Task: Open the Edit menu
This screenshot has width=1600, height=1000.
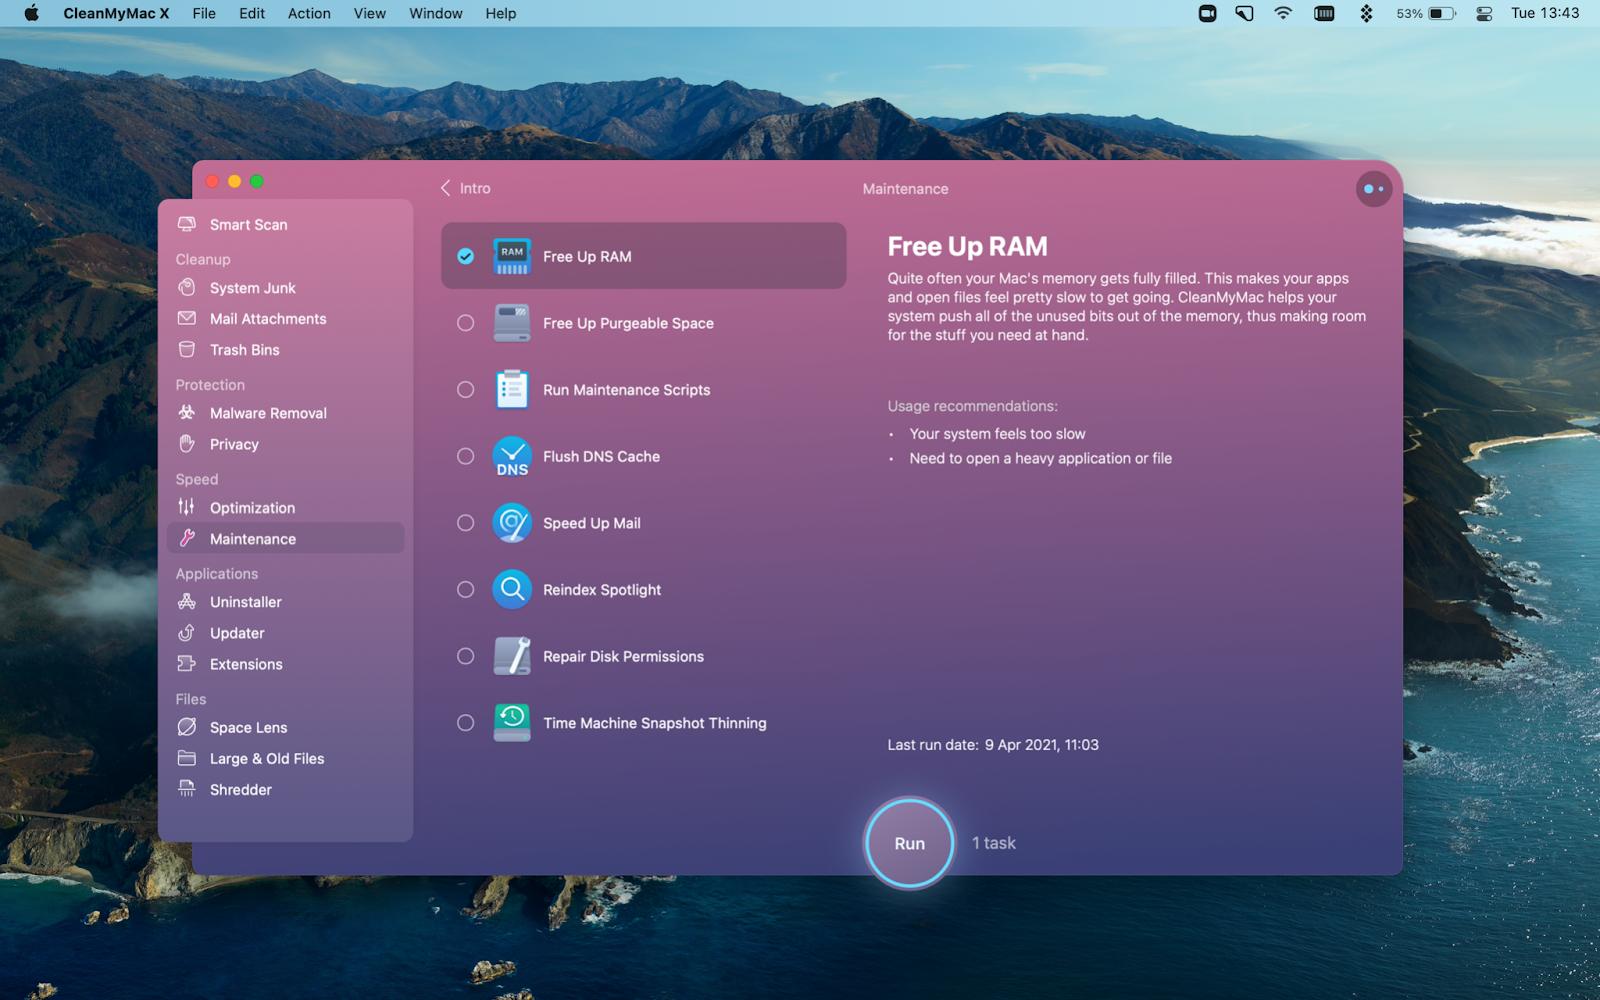Action: tap(252, 13)
